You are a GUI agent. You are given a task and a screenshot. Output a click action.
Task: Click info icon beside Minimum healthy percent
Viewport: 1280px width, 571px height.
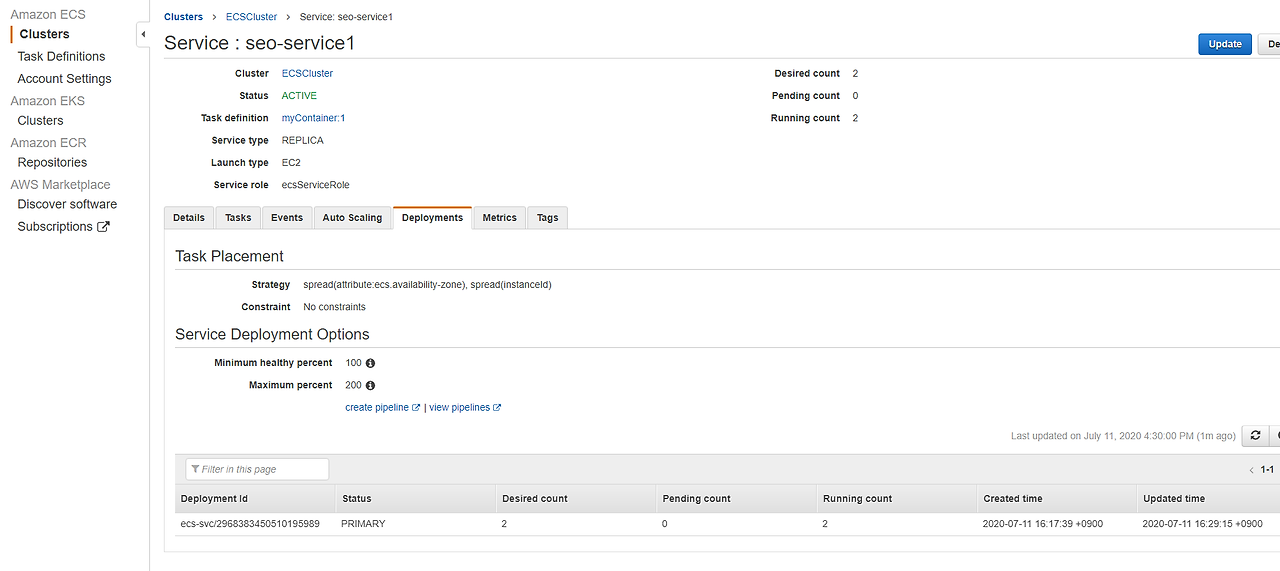[x=370, y=363]
